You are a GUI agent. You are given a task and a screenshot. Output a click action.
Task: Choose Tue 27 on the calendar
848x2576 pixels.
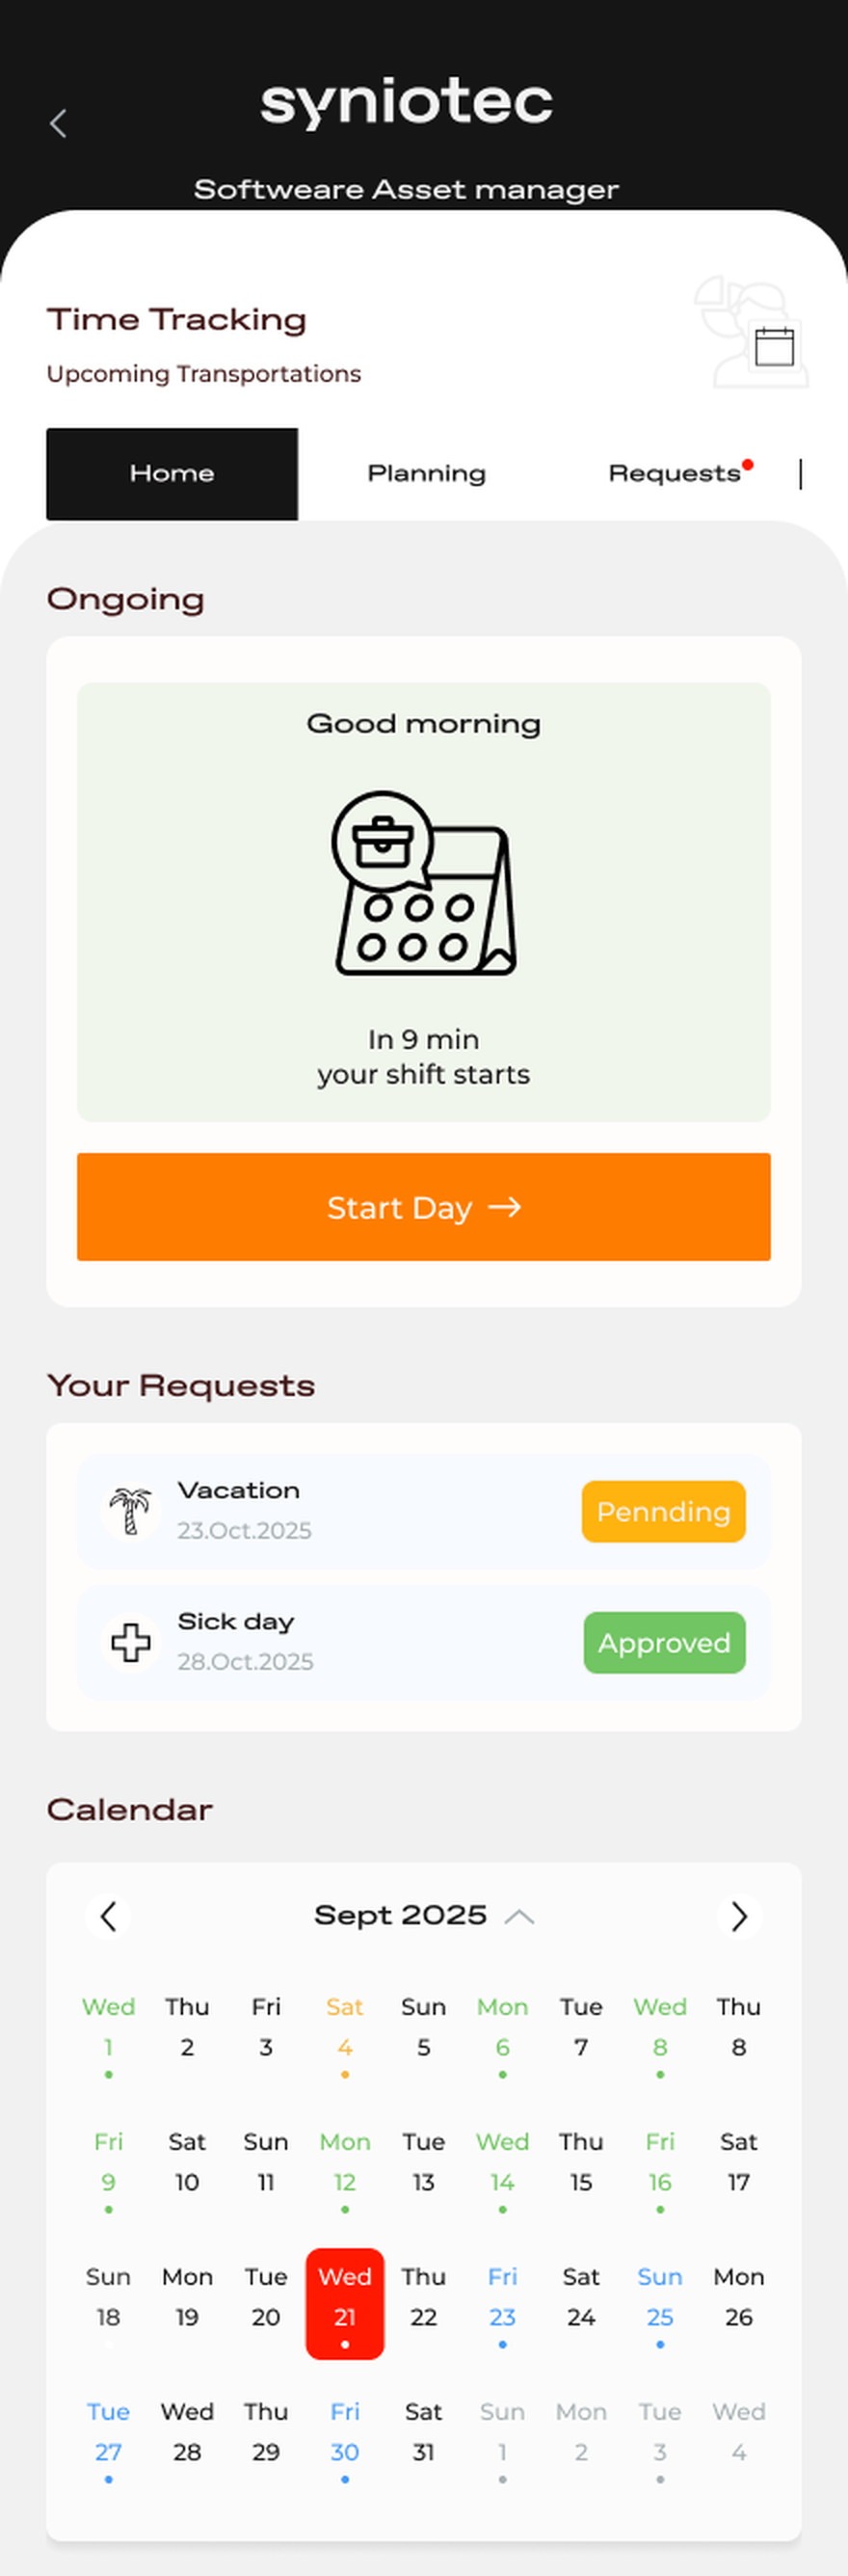click(x=108, y=2438)
